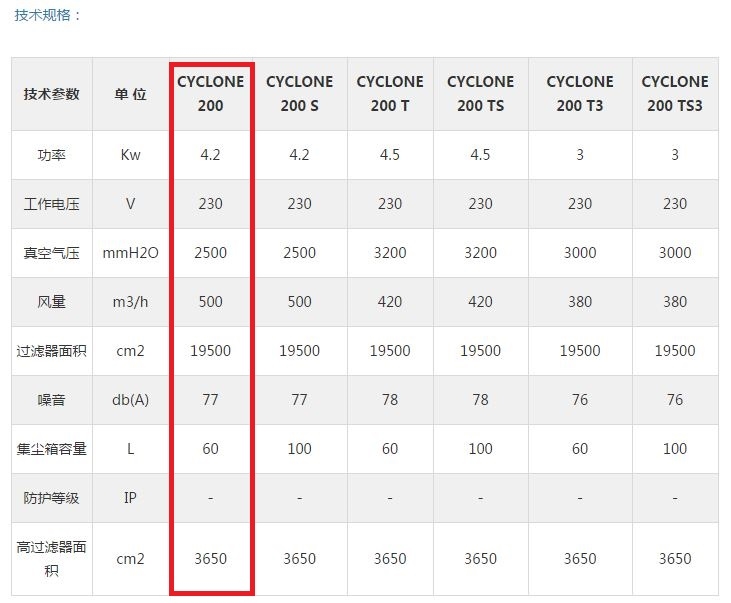Select the 真空气压 row label
Screen dimensions: 731x603
click(52, 253)
